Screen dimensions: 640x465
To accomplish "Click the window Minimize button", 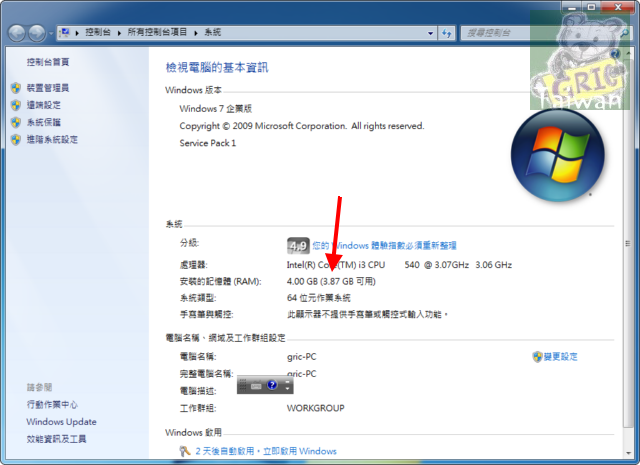I will 571,7.
